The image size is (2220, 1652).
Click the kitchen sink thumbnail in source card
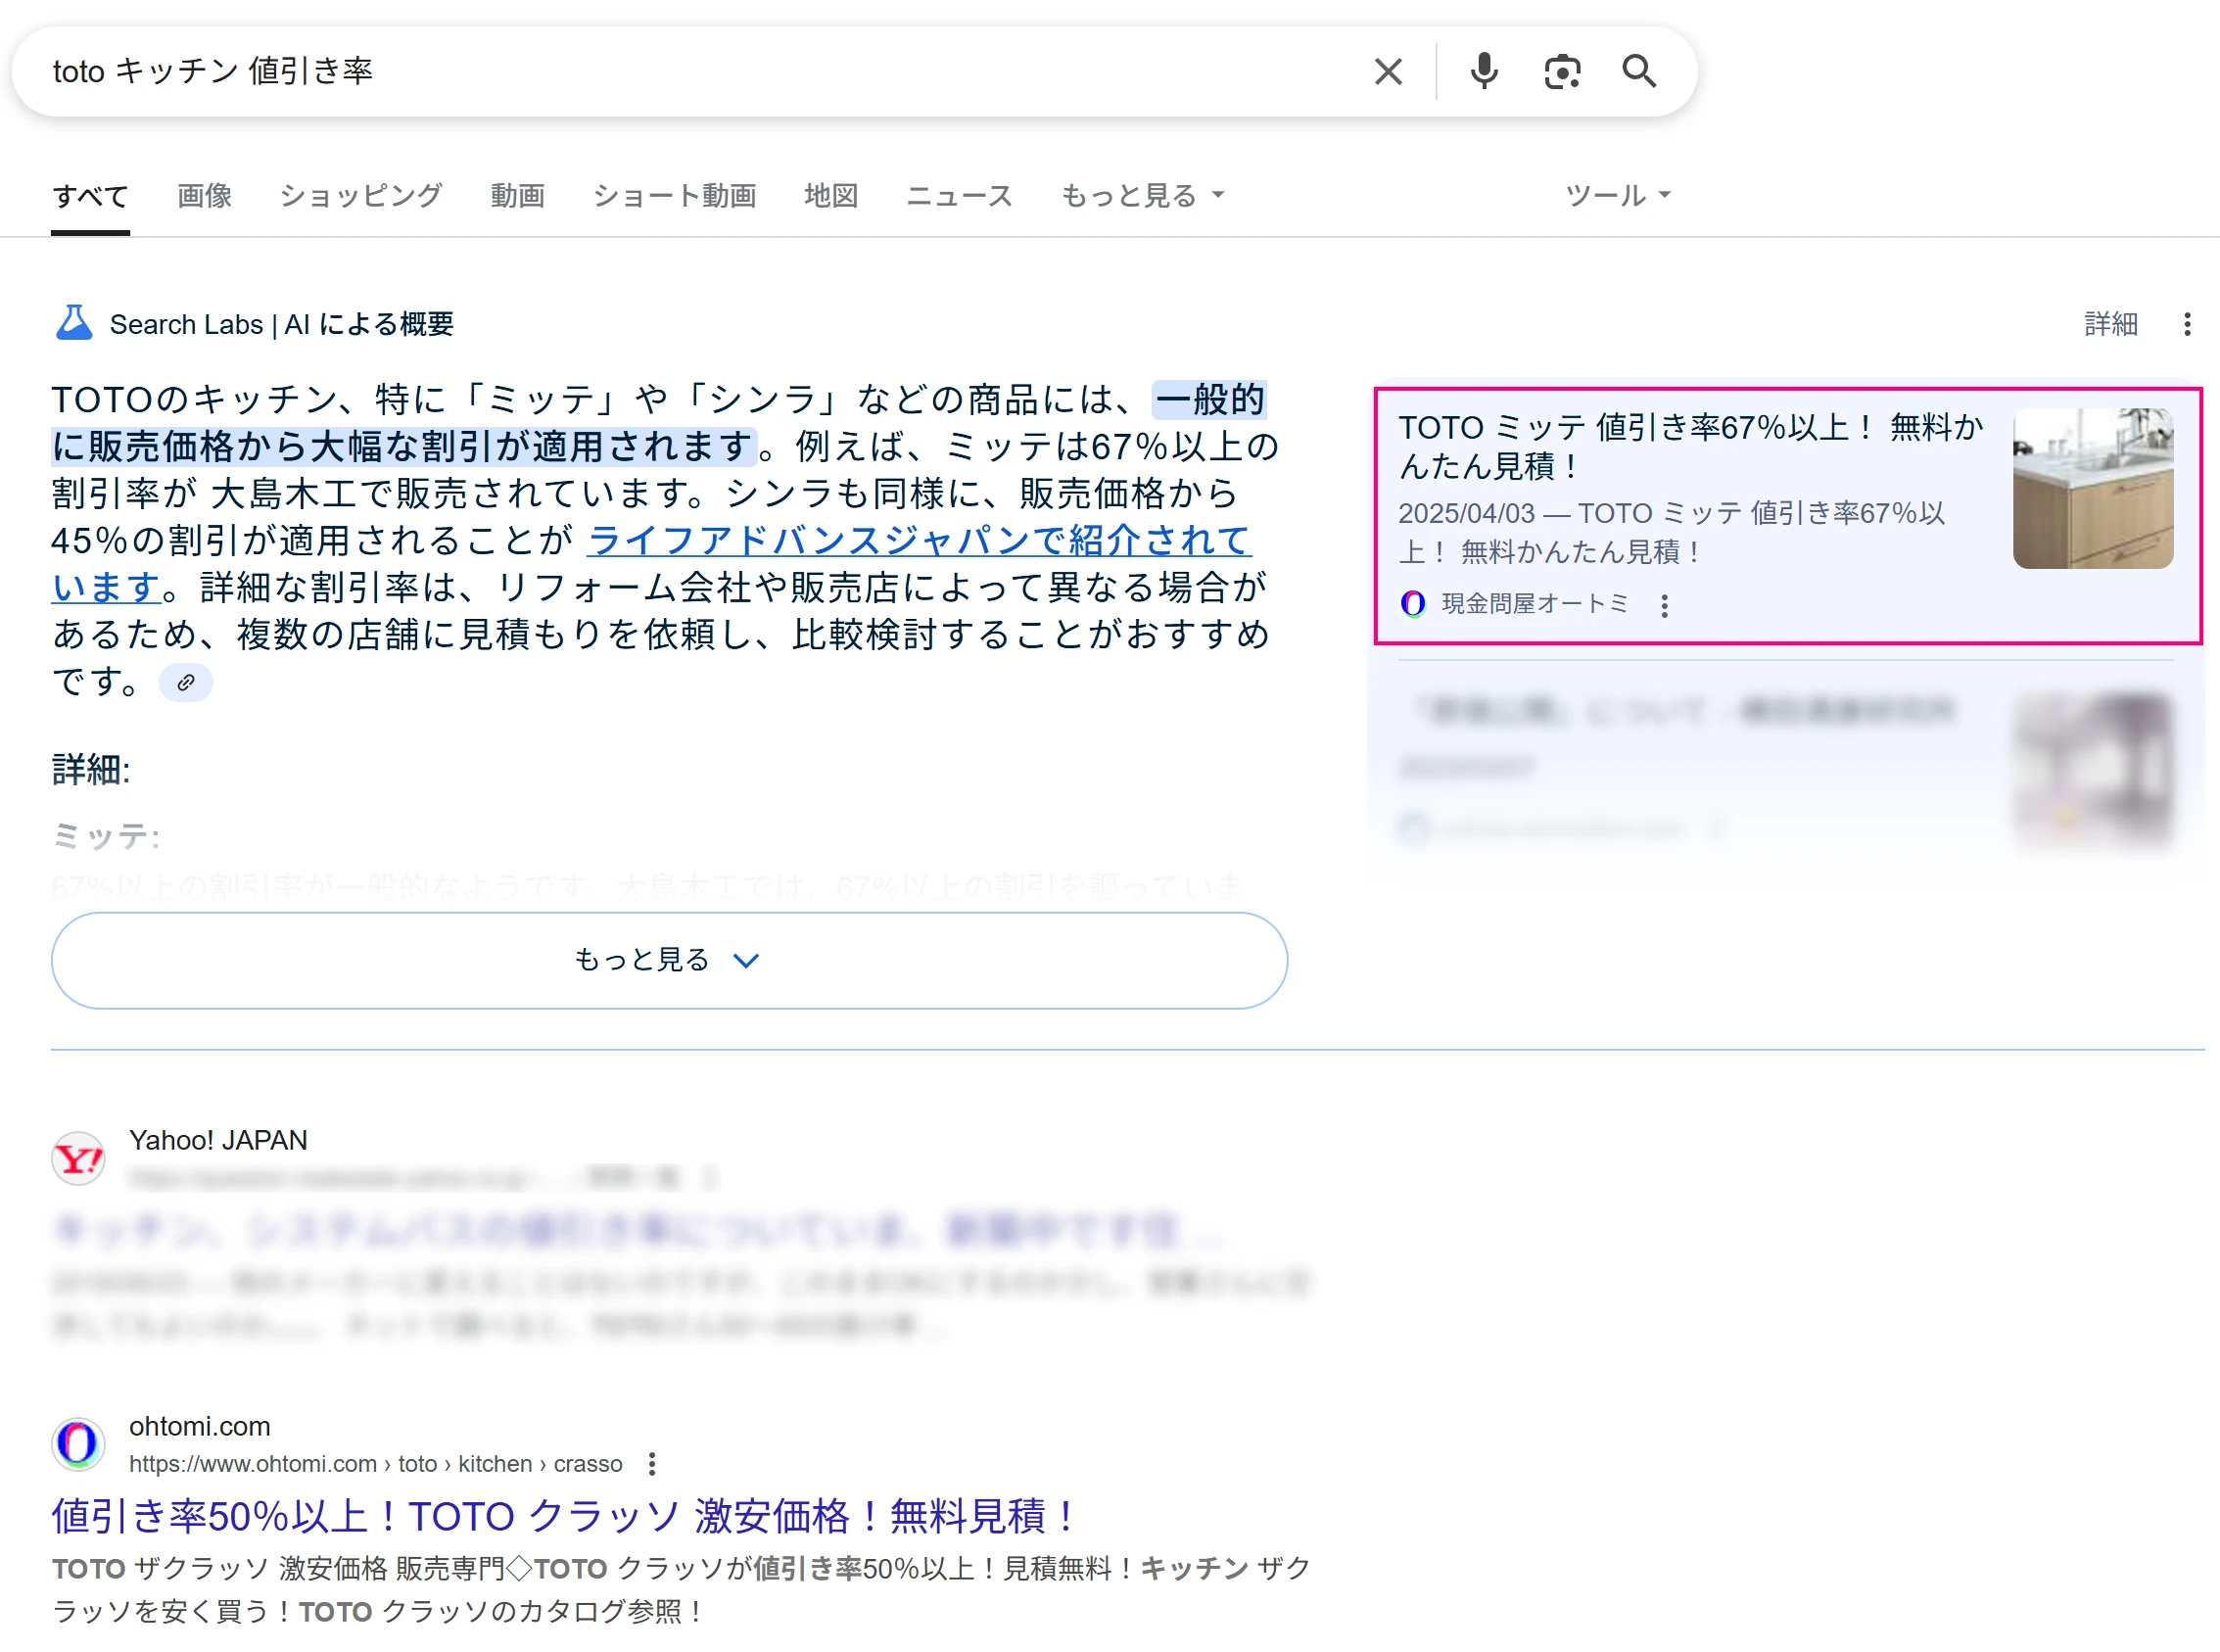2093,488
